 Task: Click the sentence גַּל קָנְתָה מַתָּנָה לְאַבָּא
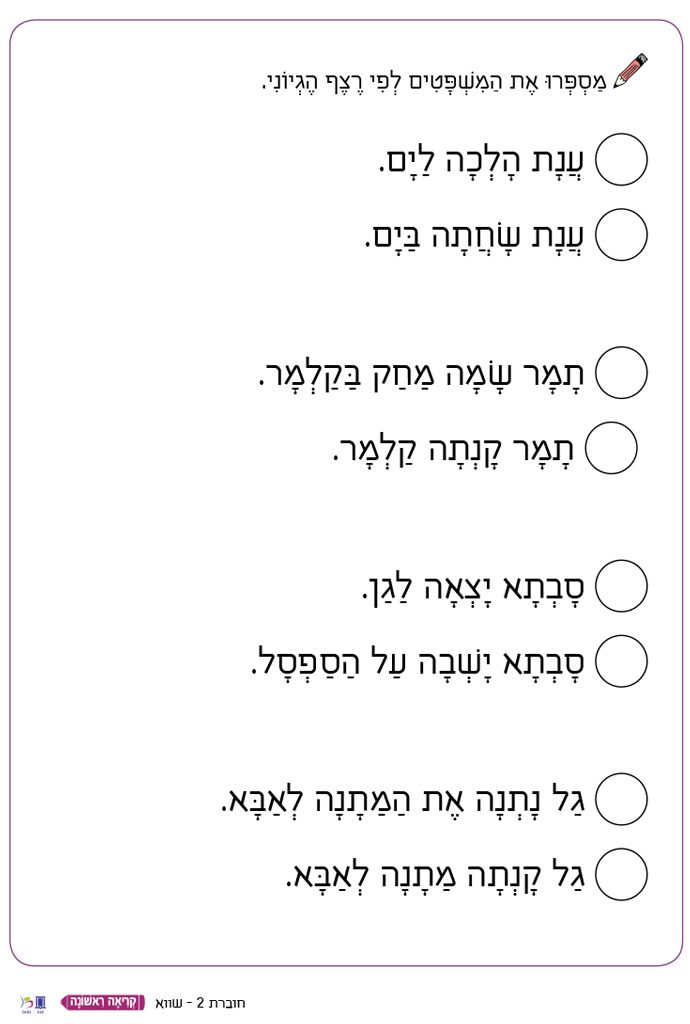coord(438,876)
